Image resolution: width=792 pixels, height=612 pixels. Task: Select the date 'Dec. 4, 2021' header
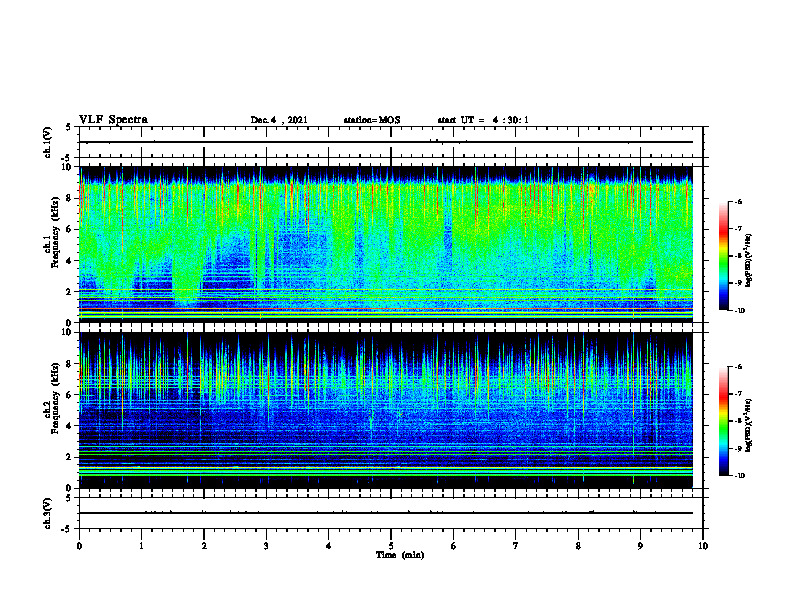pos(279,120)
